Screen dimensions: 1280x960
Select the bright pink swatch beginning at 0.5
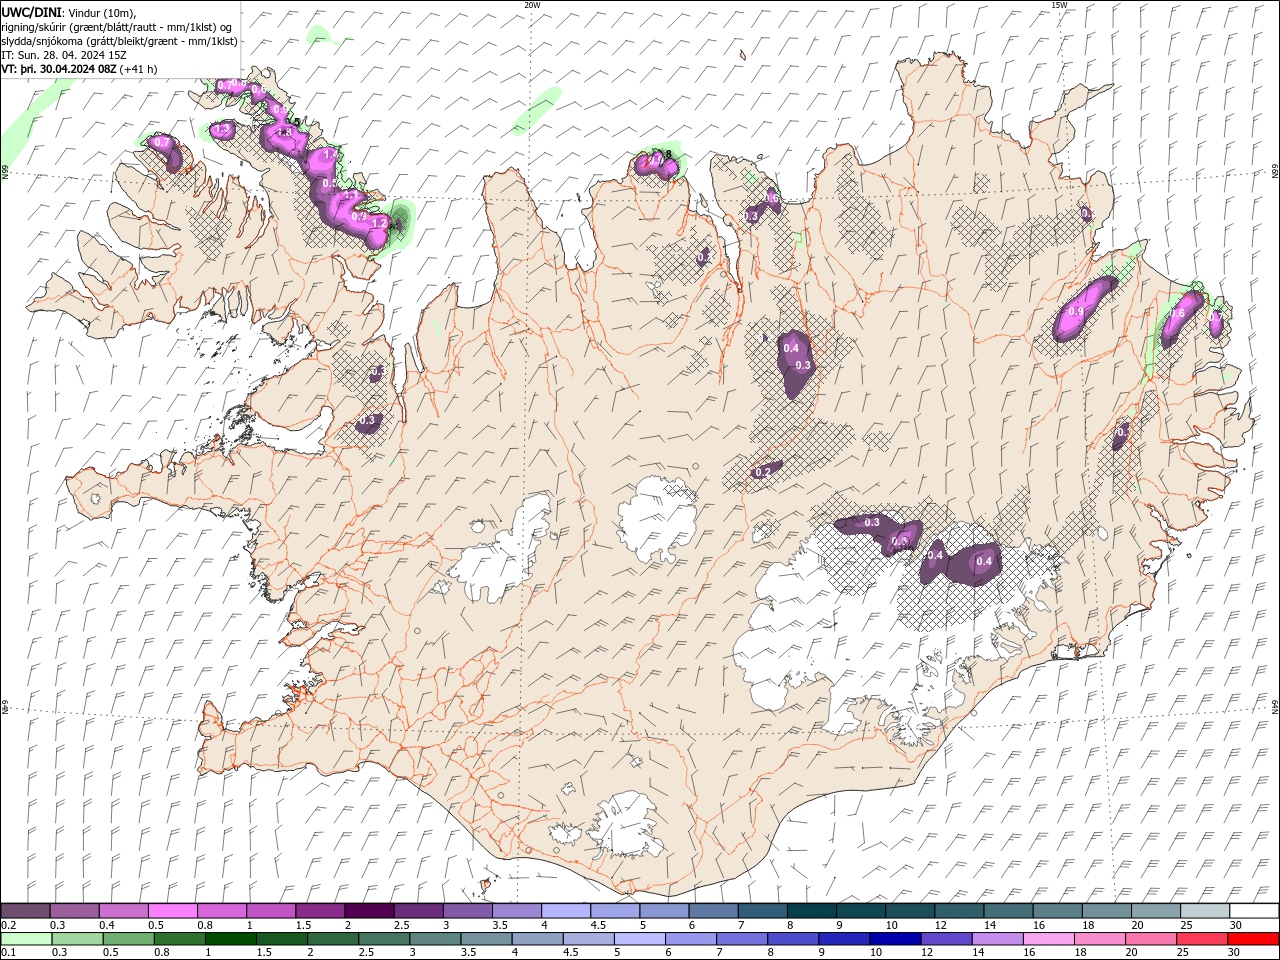tap(173, 910)
